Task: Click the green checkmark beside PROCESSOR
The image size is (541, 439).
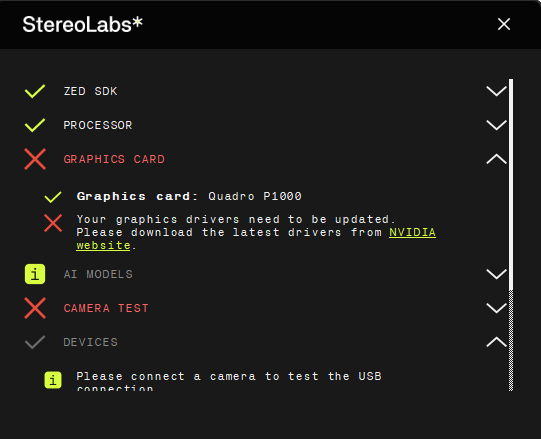Action: tap(35, 125)
